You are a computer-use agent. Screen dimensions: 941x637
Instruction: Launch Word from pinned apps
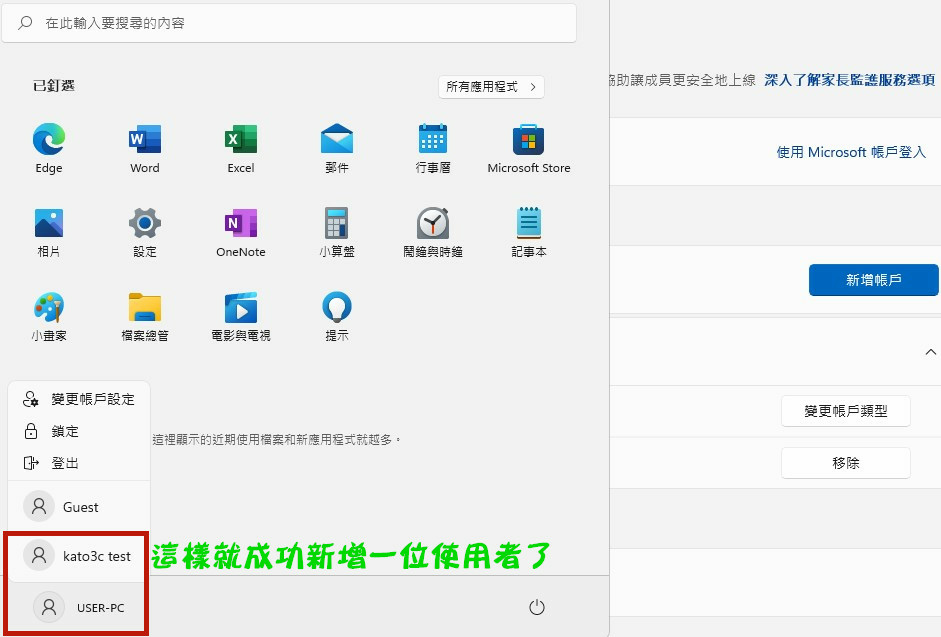point(145,148)
